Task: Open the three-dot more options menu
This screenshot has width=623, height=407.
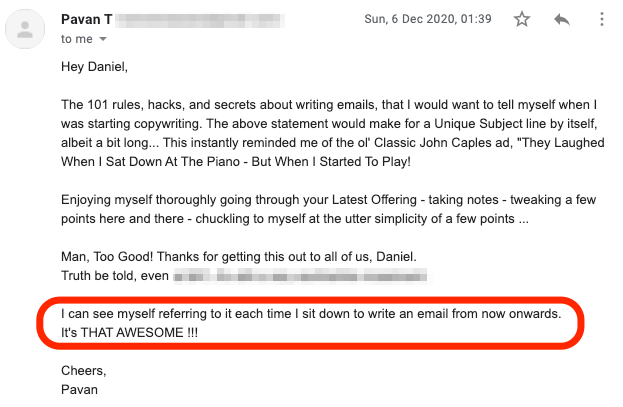Action: click(x=602, y=19)
